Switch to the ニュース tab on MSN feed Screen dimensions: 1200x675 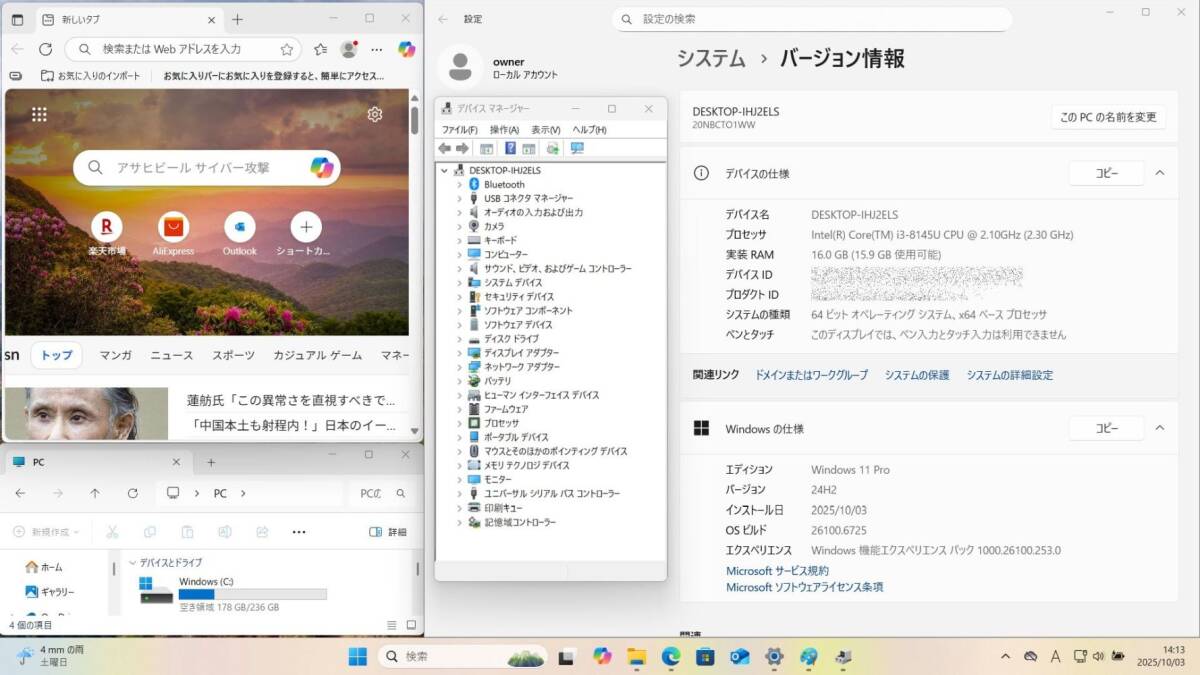pyautogui.click(x=172, y=355)
